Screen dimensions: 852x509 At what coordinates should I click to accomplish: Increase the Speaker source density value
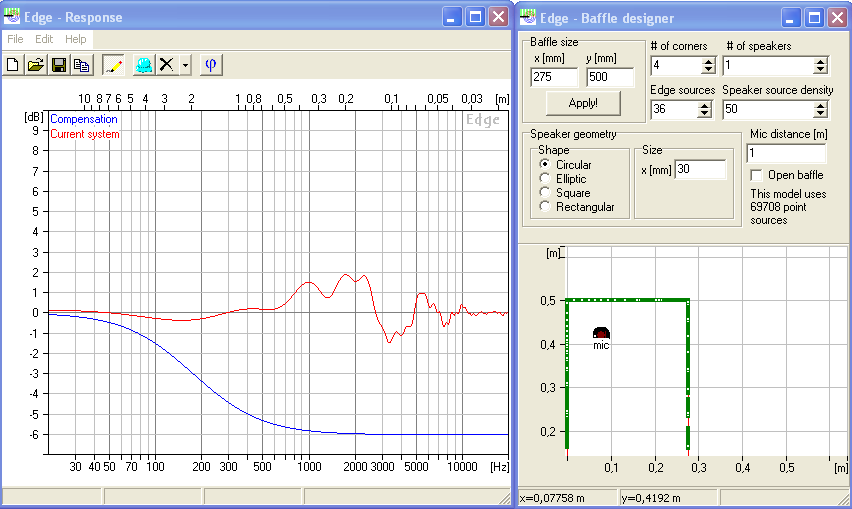tap(820, 105)
